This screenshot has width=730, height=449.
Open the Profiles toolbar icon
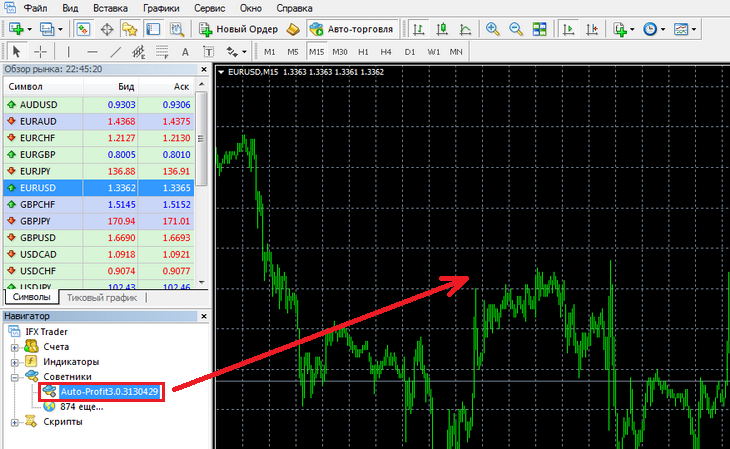coord(47,29)
